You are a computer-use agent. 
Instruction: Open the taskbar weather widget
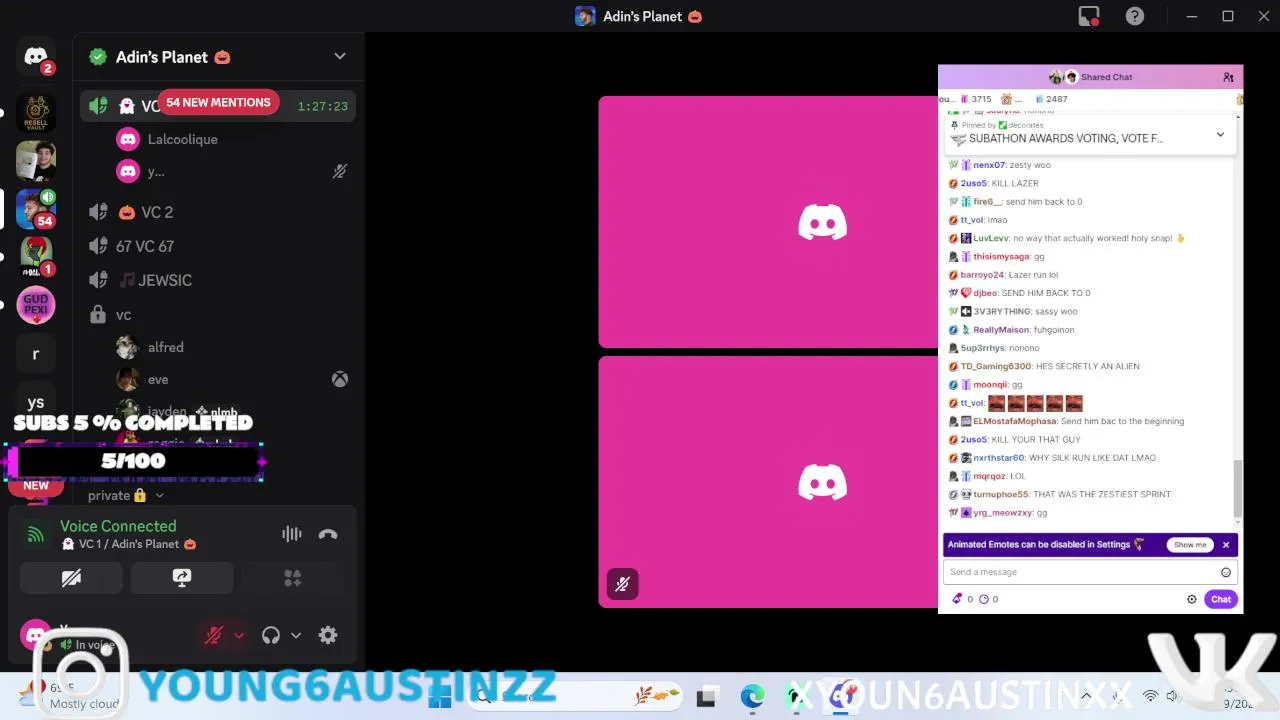pyautogui.click(x=72, y=696)
